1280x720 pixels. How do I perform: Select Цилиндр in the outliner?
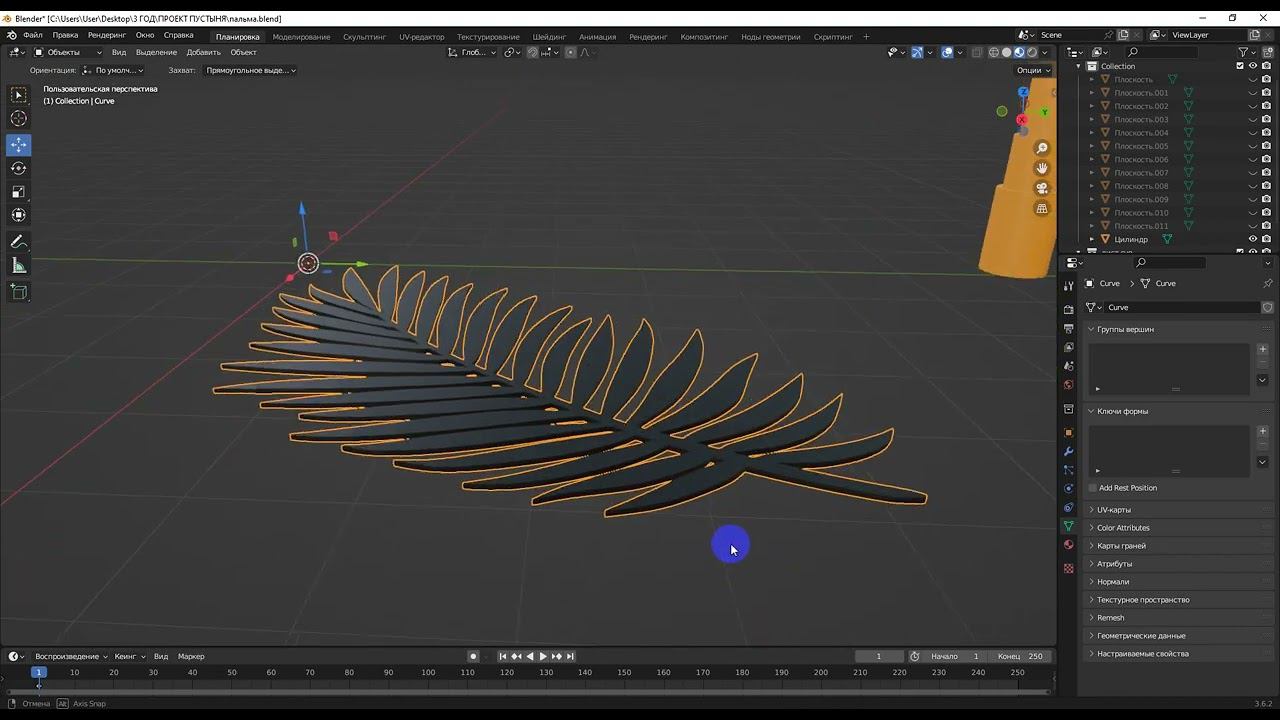(x=1131, y=239)
